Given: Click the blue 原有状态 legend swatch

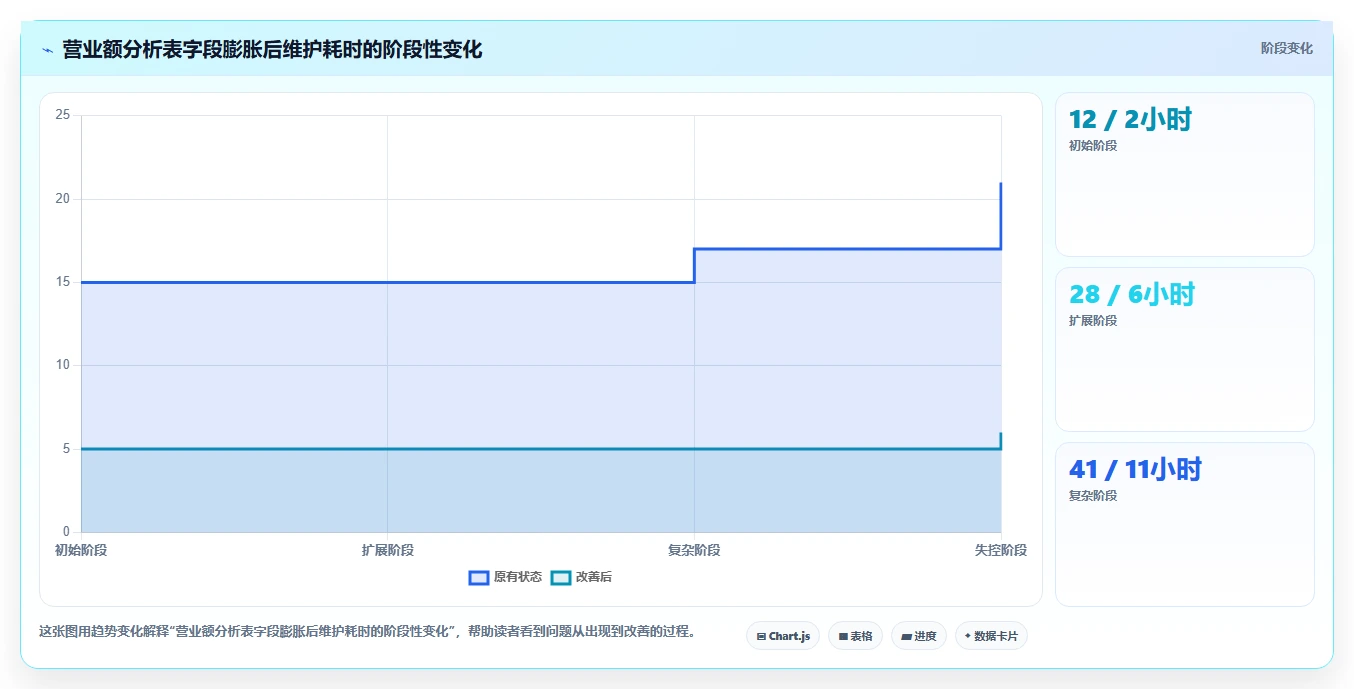Looking at the screenshot, I should click(479, 577).
